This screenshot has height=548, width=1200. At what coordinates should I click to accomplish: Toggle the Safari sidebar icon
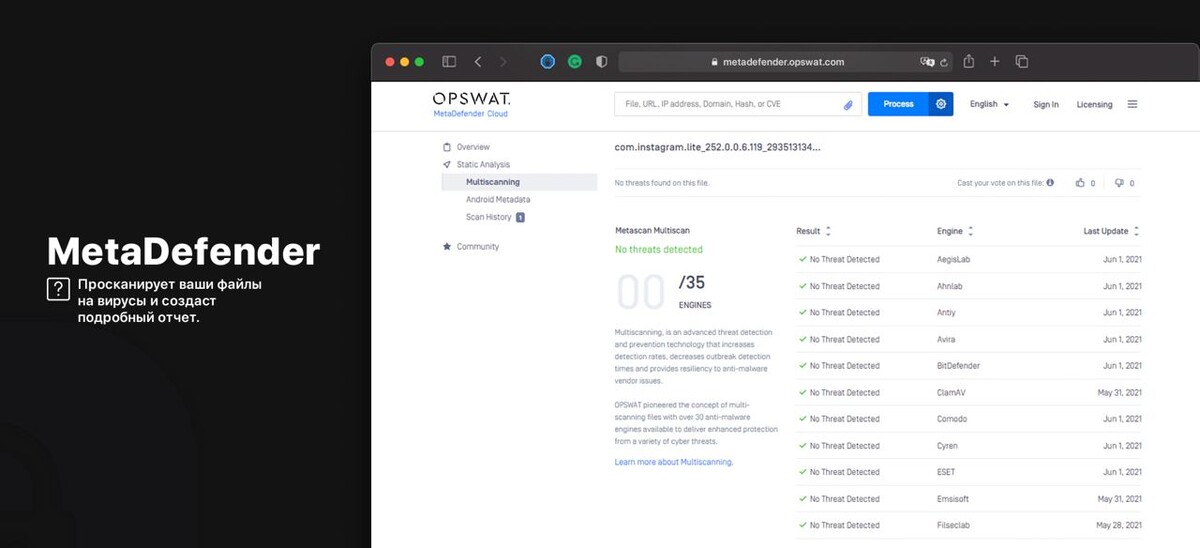pos(449,61)
